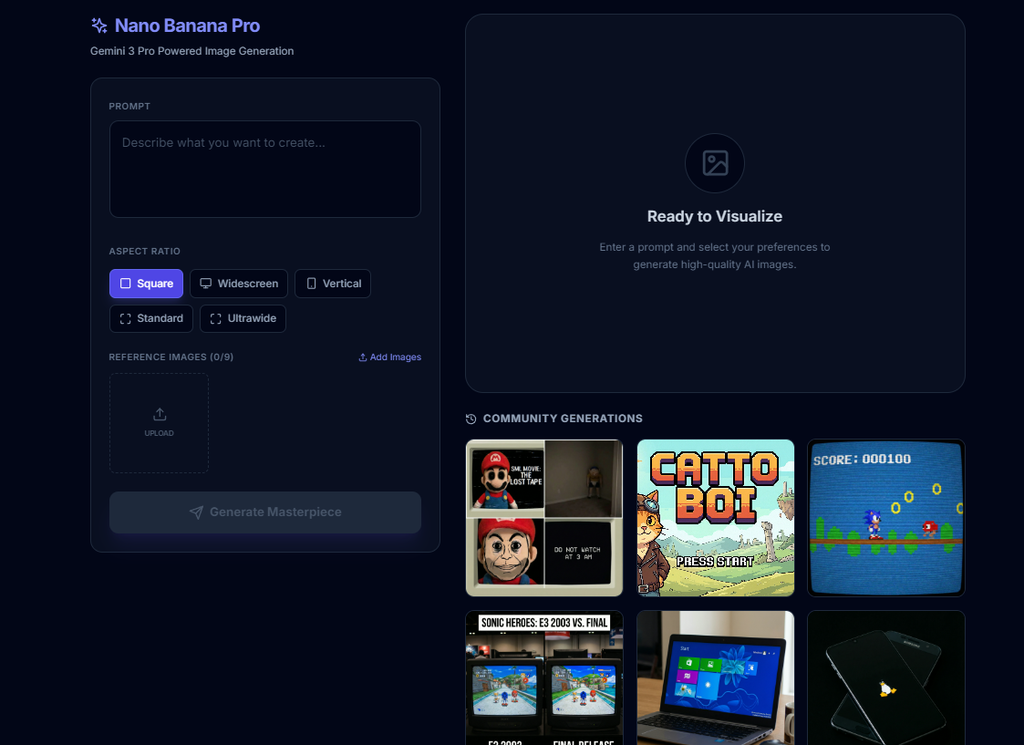Viewport: 1024px width, 745px height.
Task: Click the upload arrow icon next to Add Images
Action: coord(362,357)
